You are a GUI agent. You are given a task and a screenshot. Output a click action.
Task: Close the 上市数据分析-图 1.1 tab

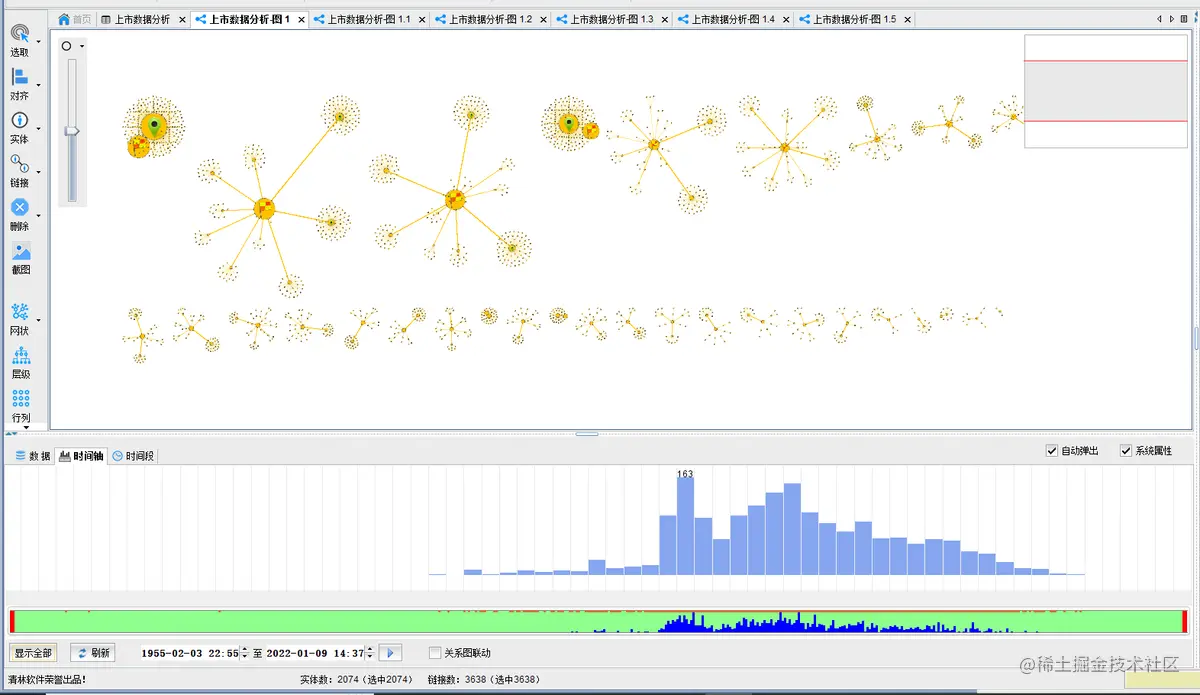pos(422,20)
